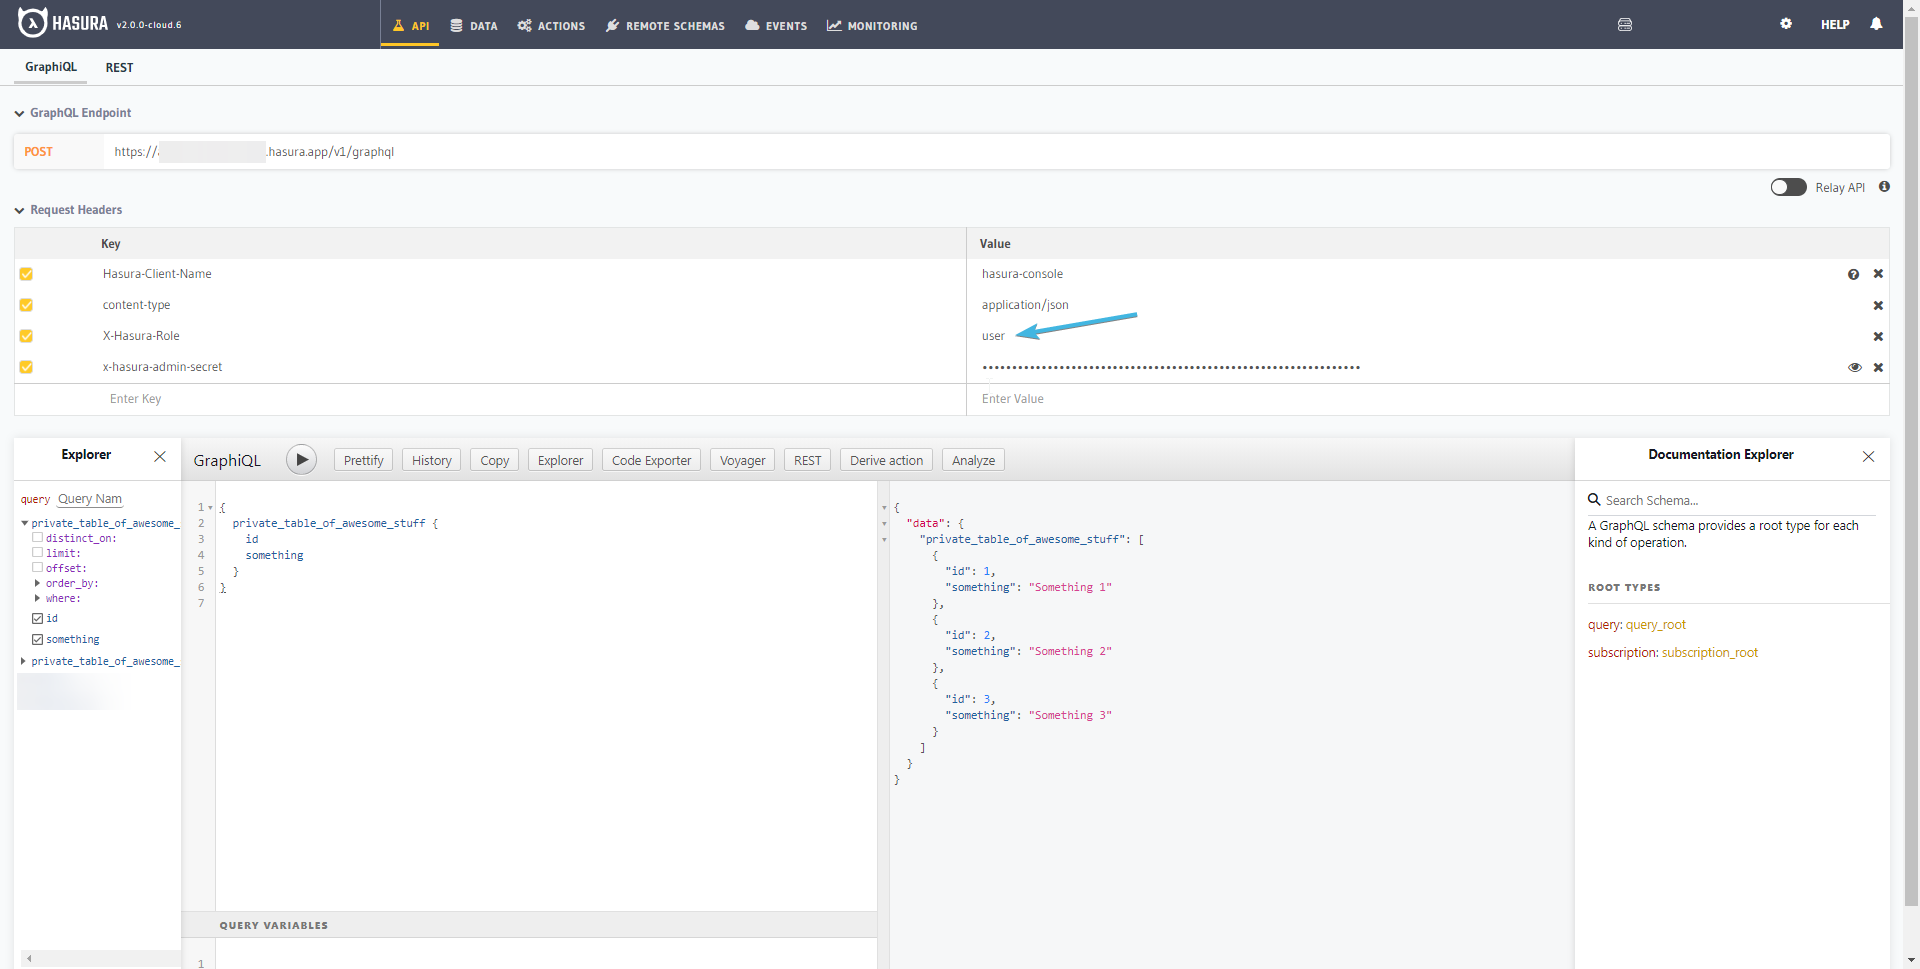Select the GraphiQL sub-tab
Screen dimensions: 1920x969
tap(50, 67)
